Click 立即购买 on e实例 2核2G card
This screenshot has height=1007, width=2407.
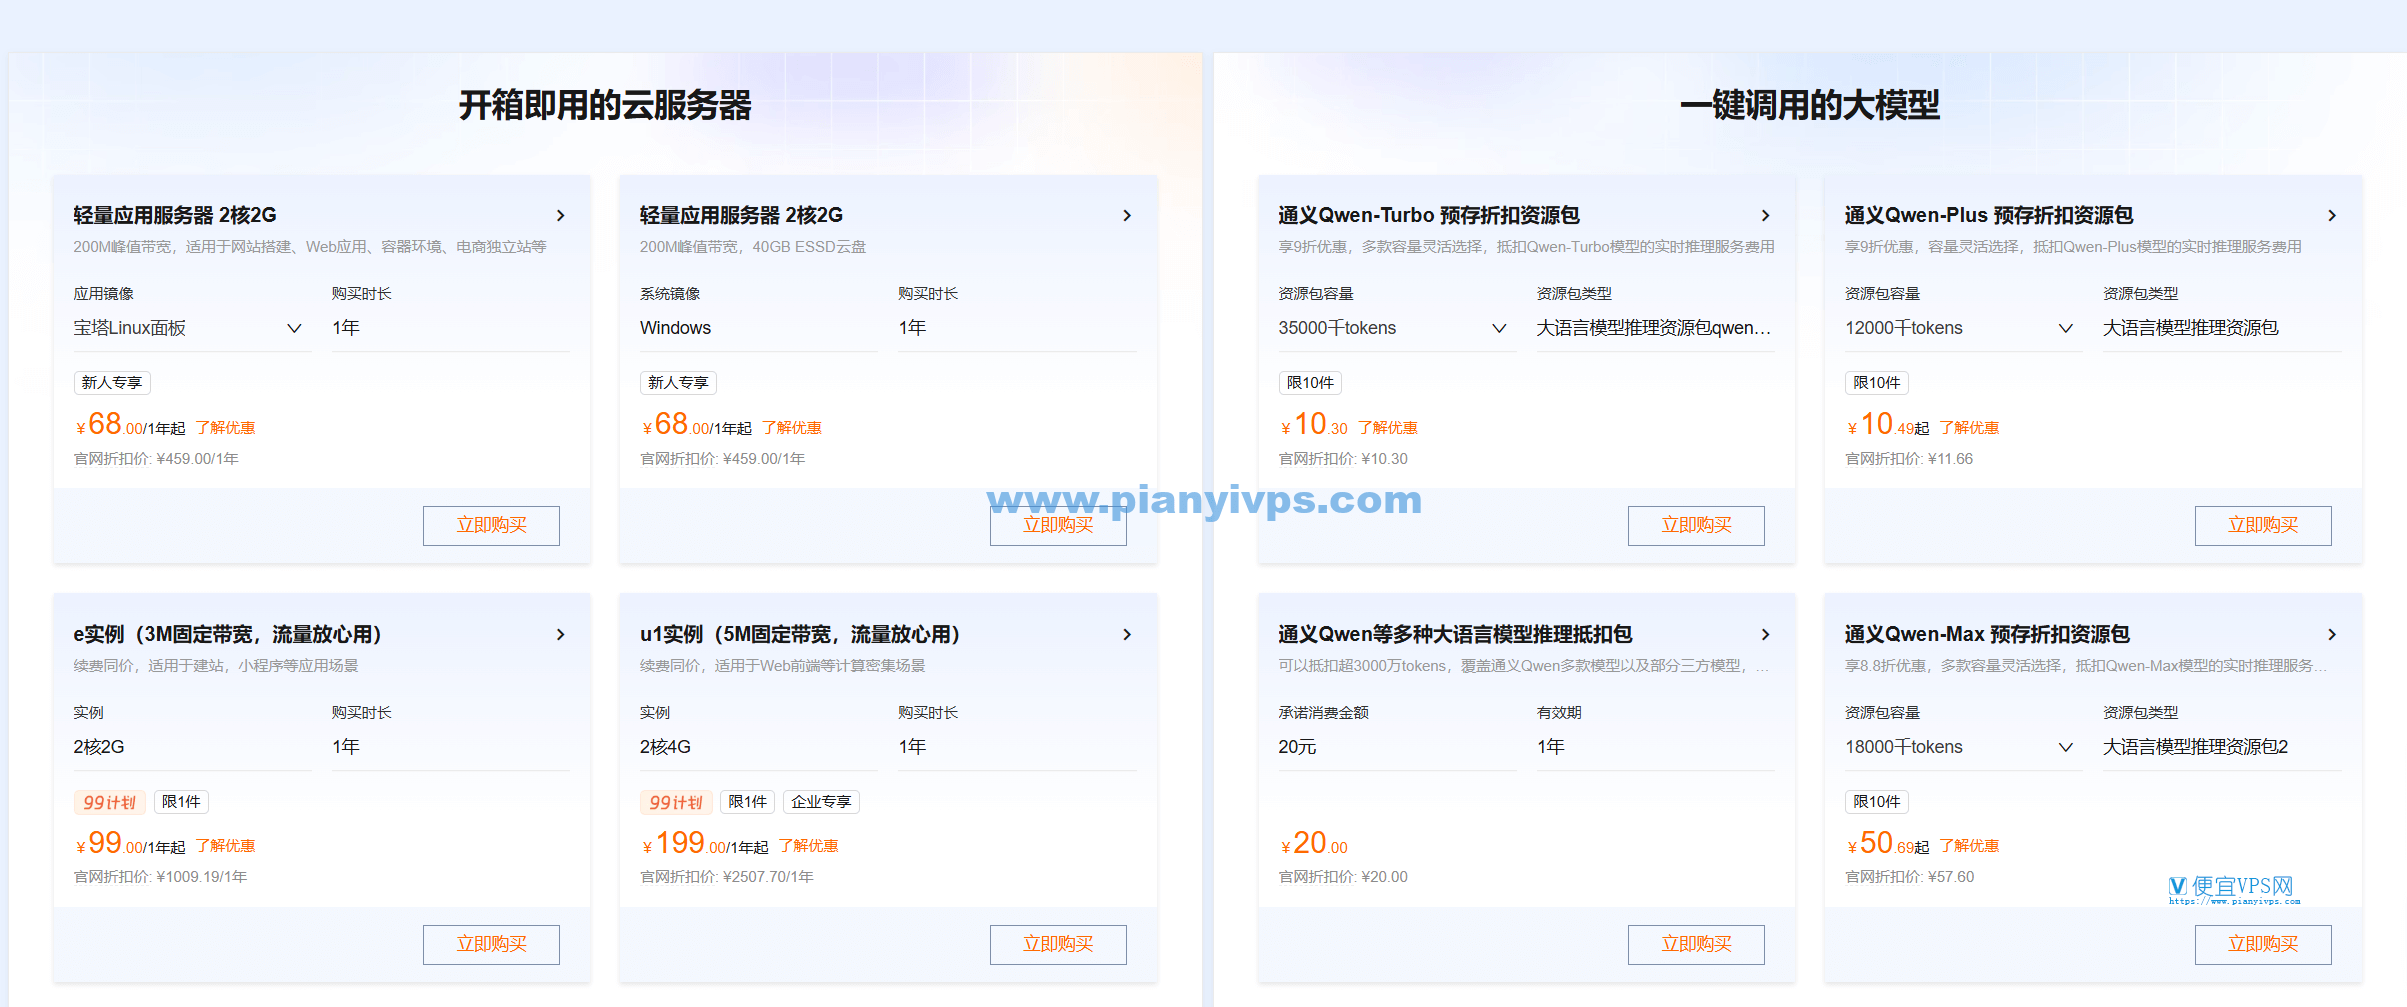[x=491, y=944]
